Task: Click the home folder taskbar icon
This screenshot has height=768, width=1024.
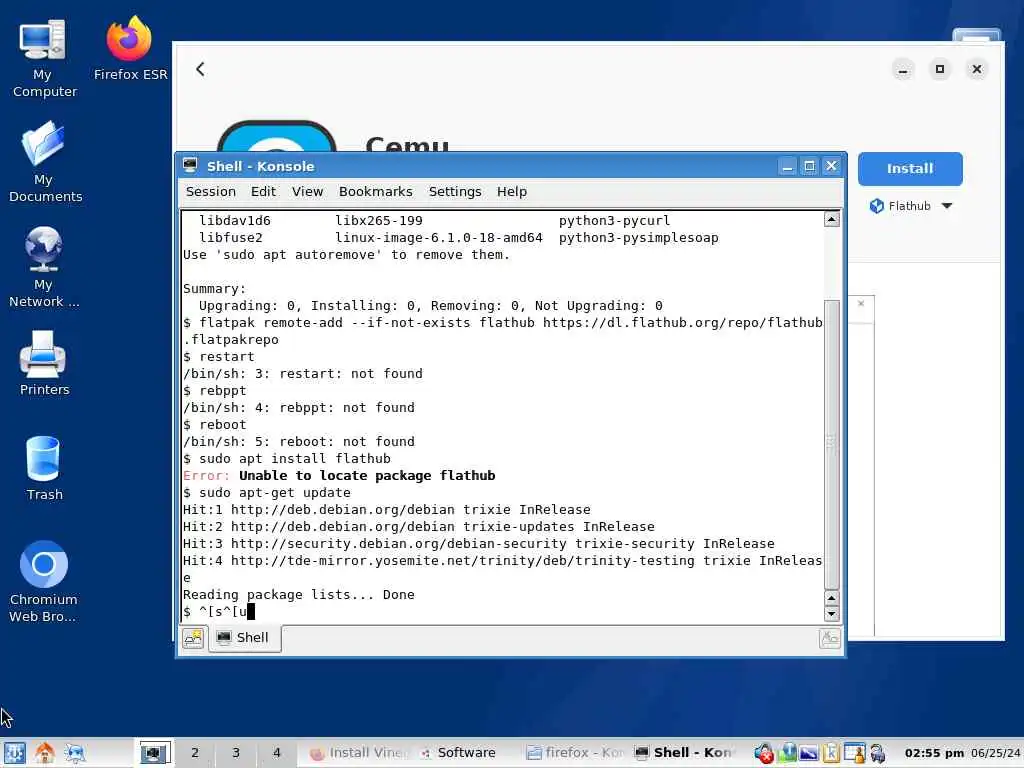Action: pos(44,753)
